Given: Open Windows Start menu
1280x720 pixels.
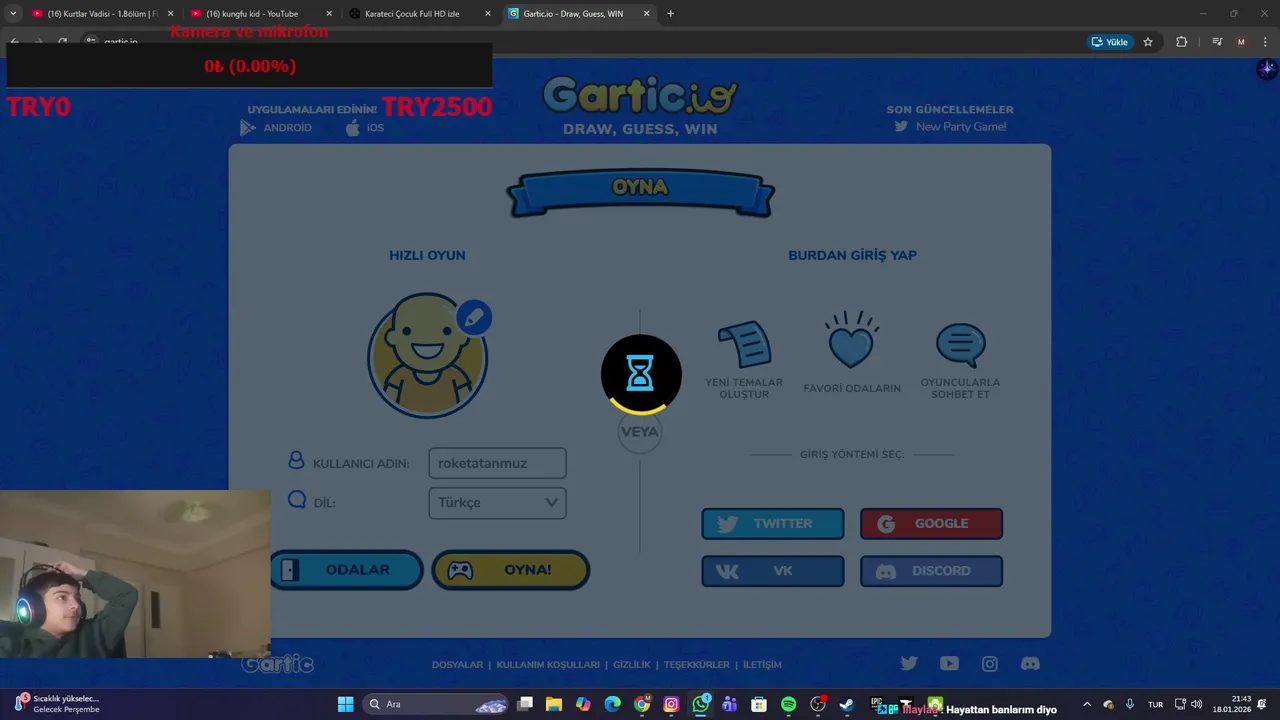Looking at the screenshot, I should click(345, 705).
